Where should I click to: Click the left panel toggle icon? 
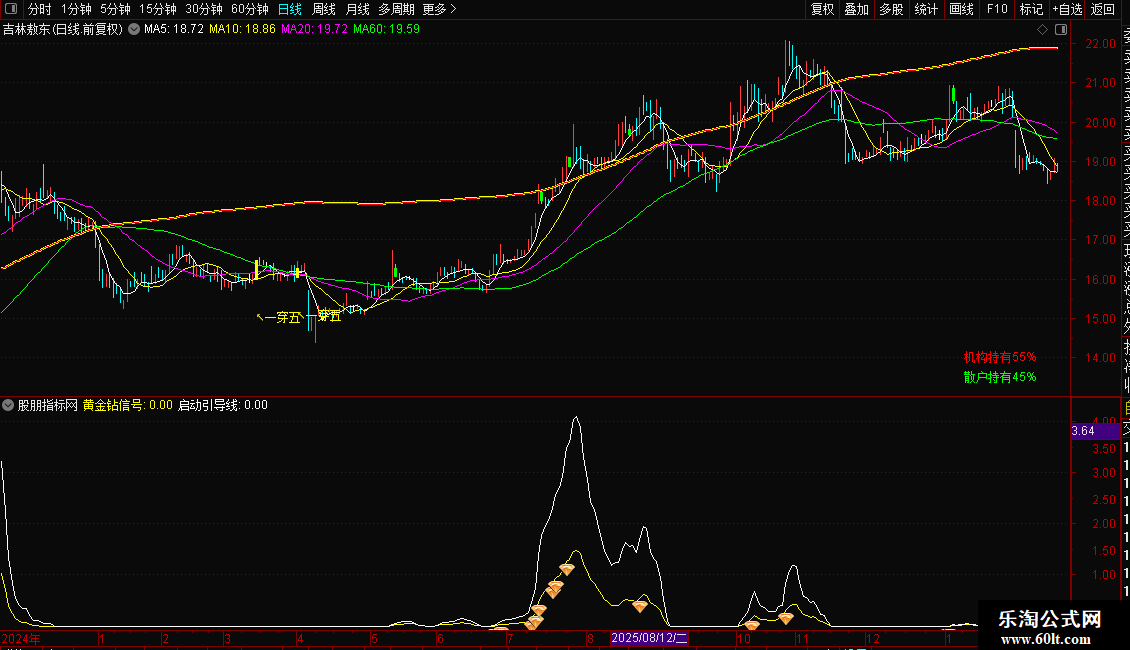[x=10, y=9]
